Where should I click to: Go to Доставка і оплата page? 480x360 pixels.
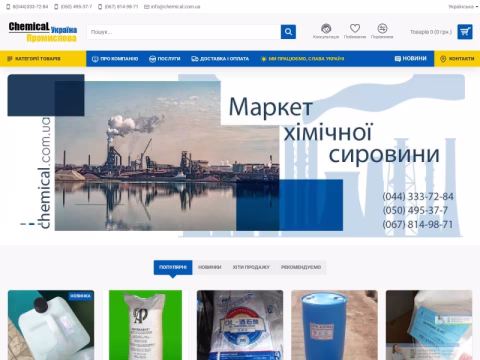pyautogui.click(x=220, y=59)
